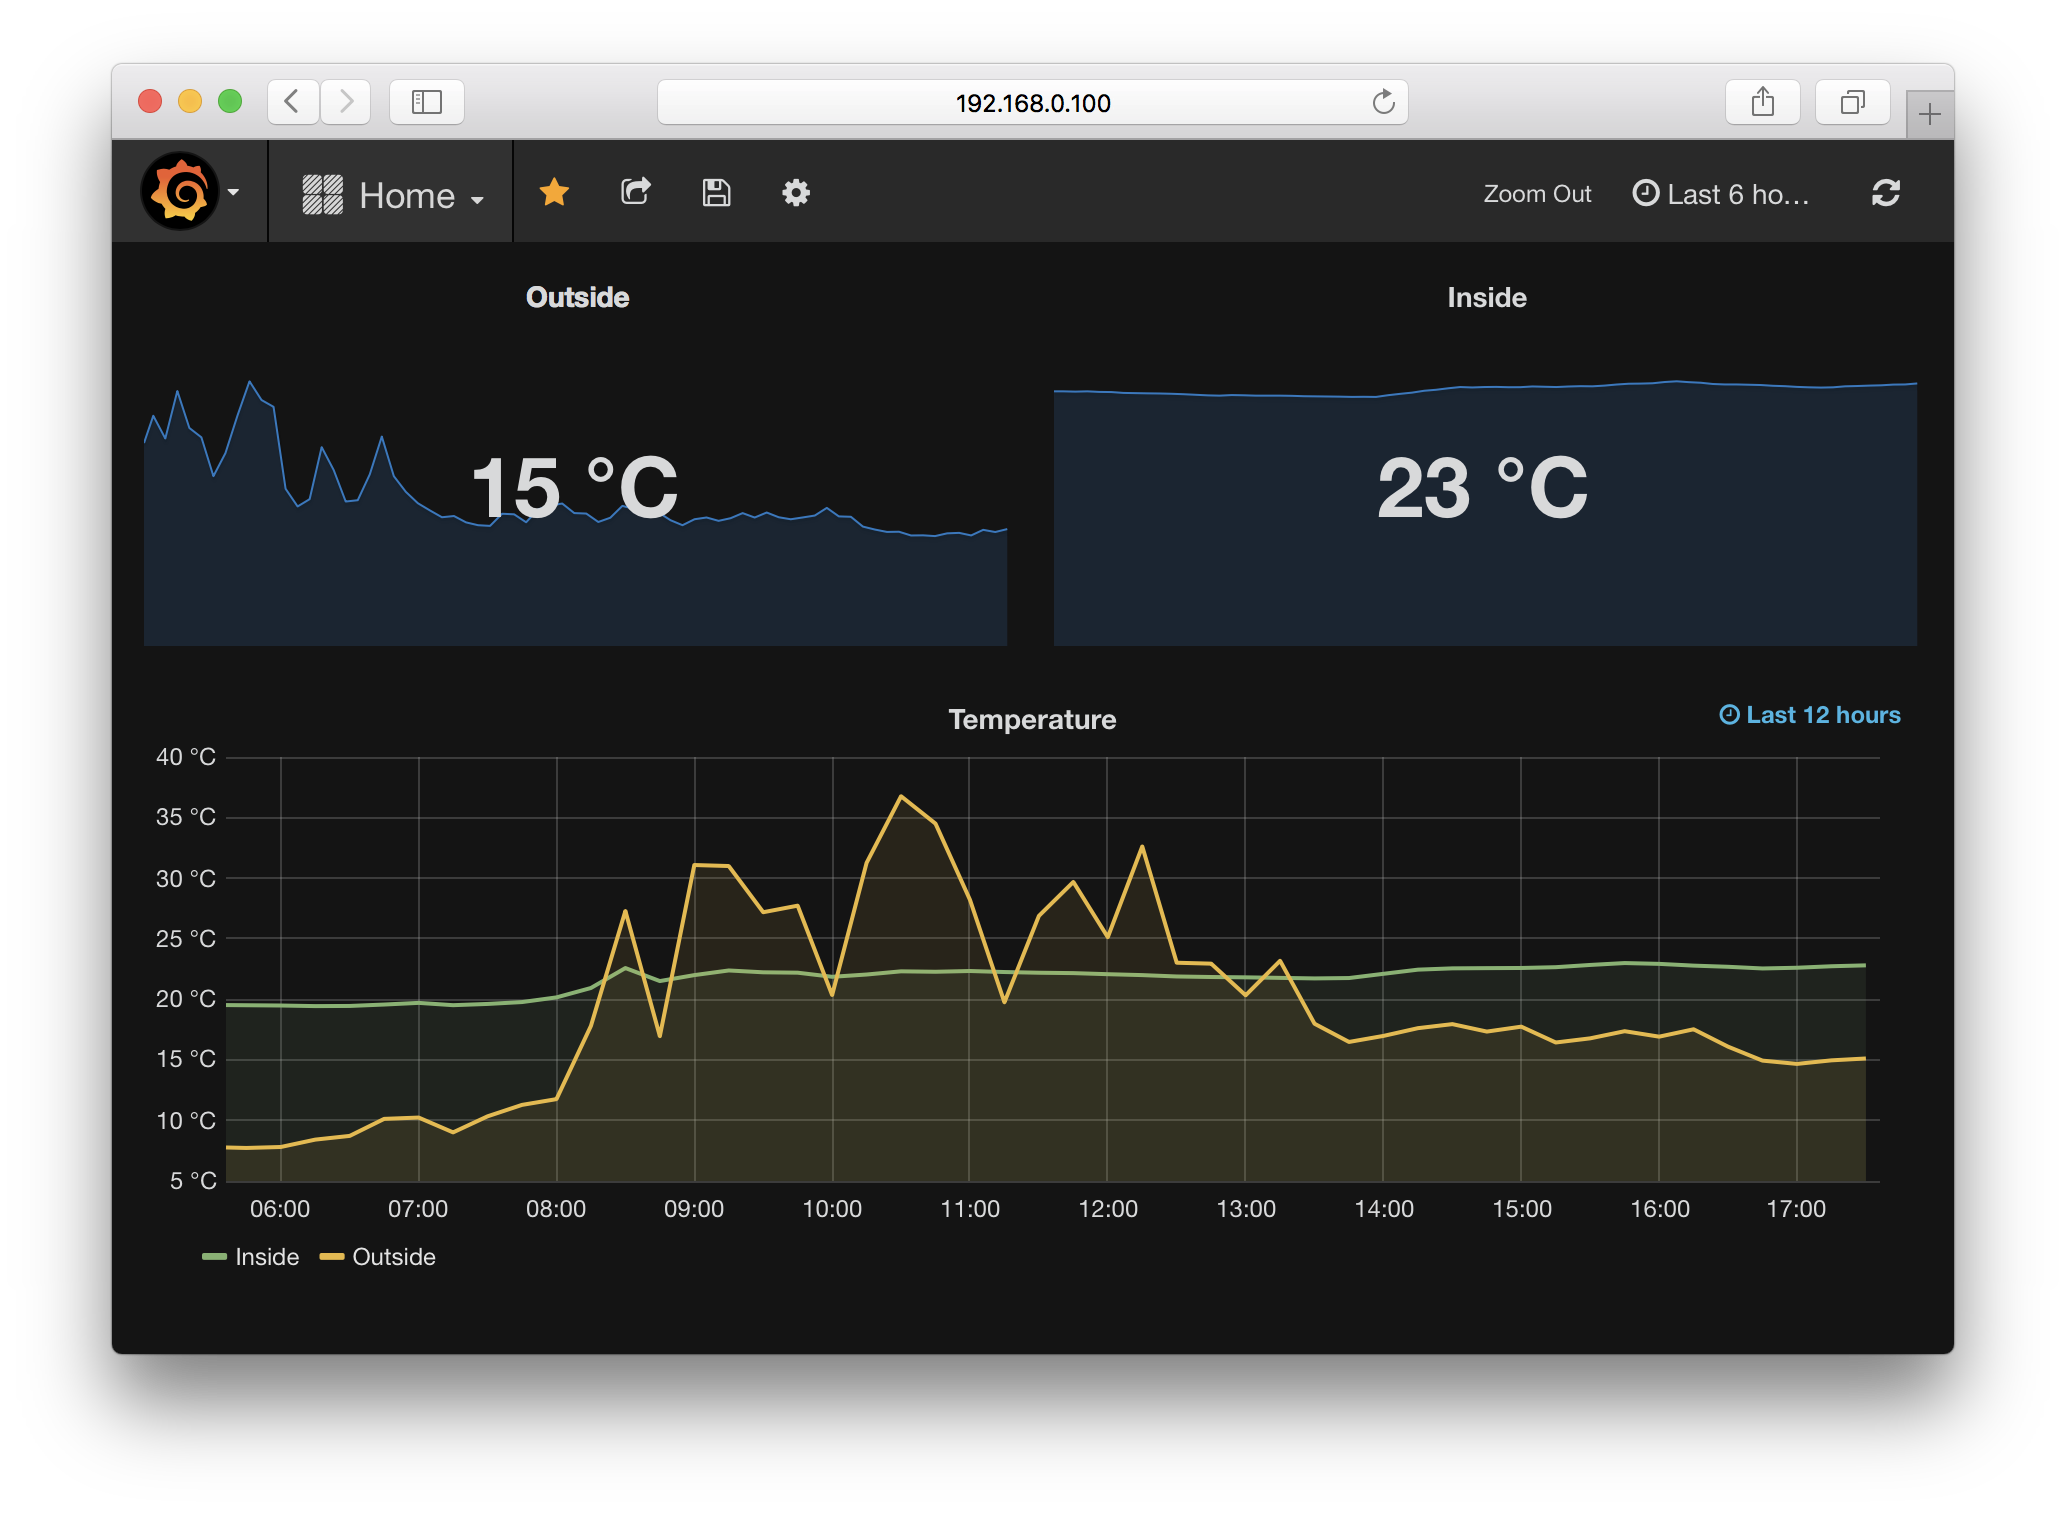2066x1514 pixels.
Task: Save dashboard with floppy disk icon
Action: [x=716, y=192]
